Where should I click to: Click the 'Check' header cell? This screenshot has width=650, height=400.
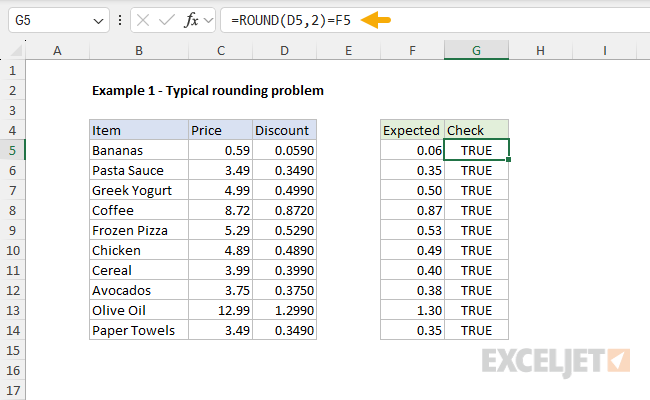[x=476, y=130]
